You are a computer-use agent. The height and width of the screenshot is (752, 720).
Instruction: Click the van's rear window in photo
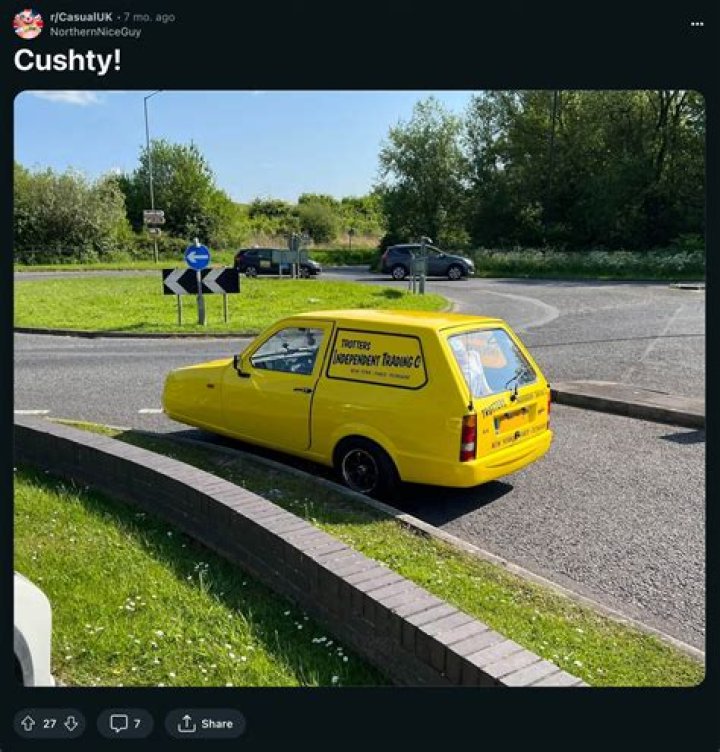click(490, 362)
